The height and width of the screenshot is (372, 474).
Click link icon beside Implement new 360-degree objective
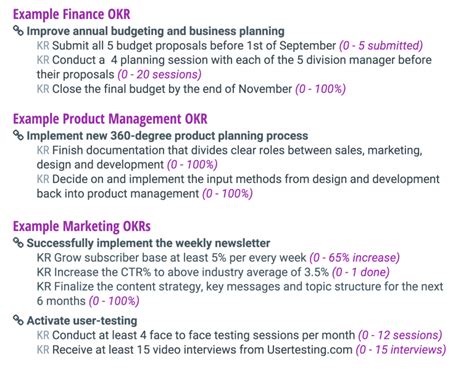[x=18, y=135]
